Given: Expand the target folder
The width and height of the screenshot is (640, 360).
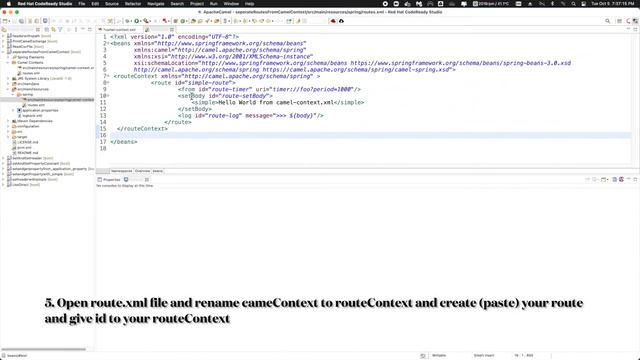Looking at the screenshot, I should (x=9, y=137).
